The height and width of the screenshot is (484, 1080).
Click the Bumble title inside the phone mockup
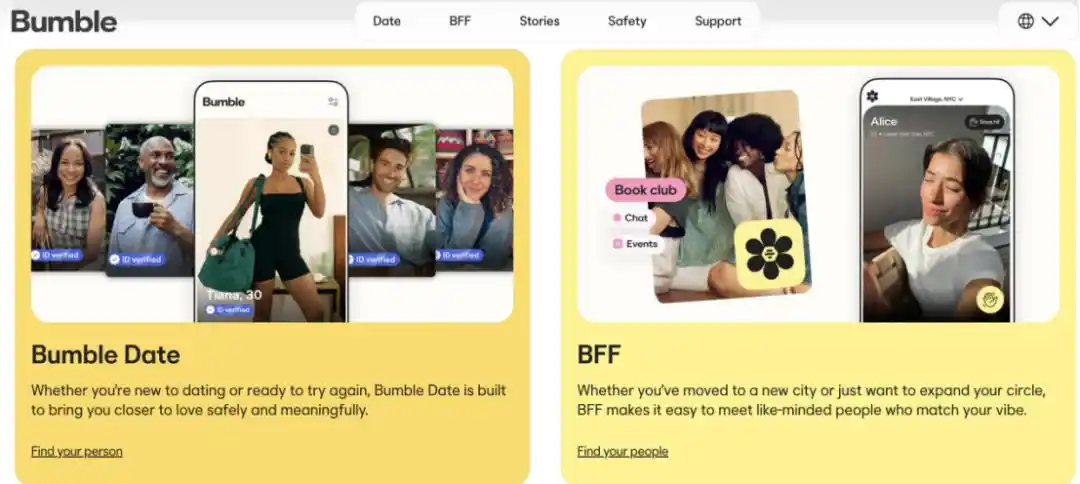tap(224, 102)
